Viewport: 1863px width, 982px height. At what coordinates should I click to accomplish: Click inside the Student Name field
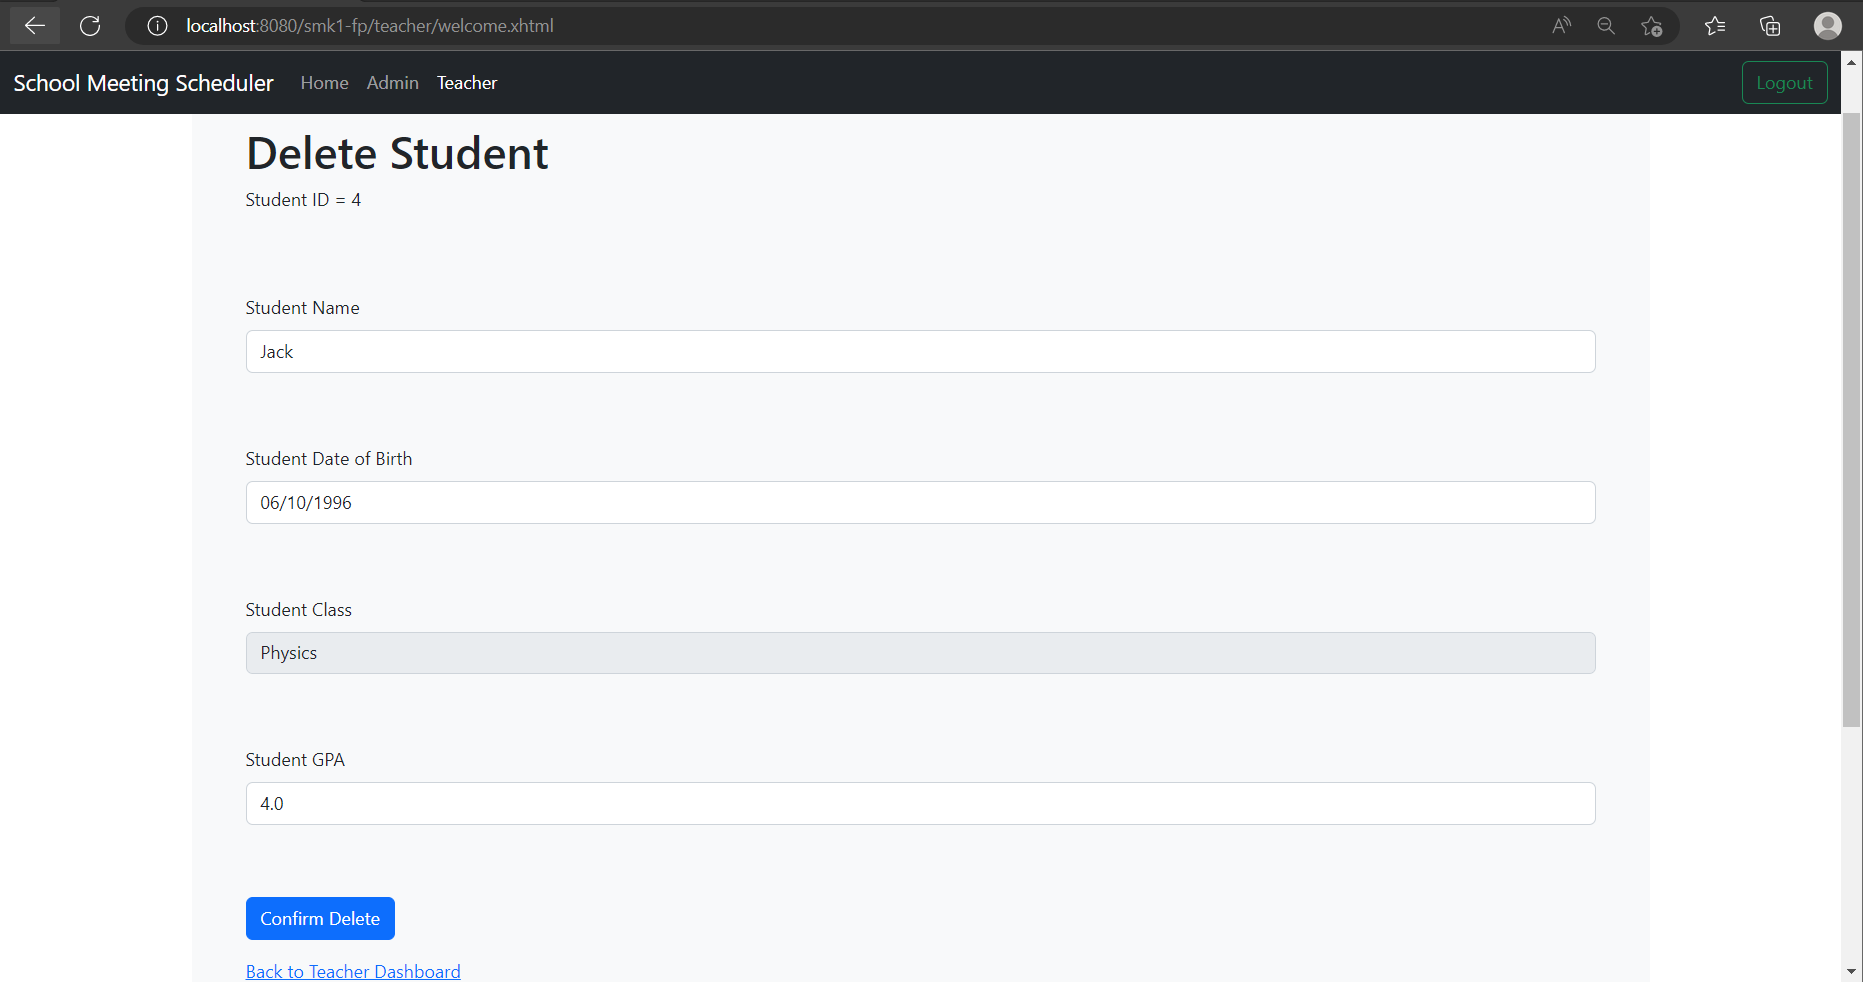(x=920, y=351)
